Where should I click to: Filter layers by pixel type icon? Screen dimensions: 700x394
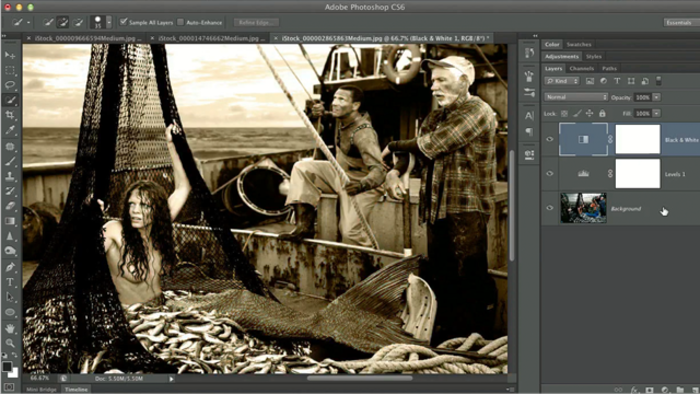coord(590,81)
